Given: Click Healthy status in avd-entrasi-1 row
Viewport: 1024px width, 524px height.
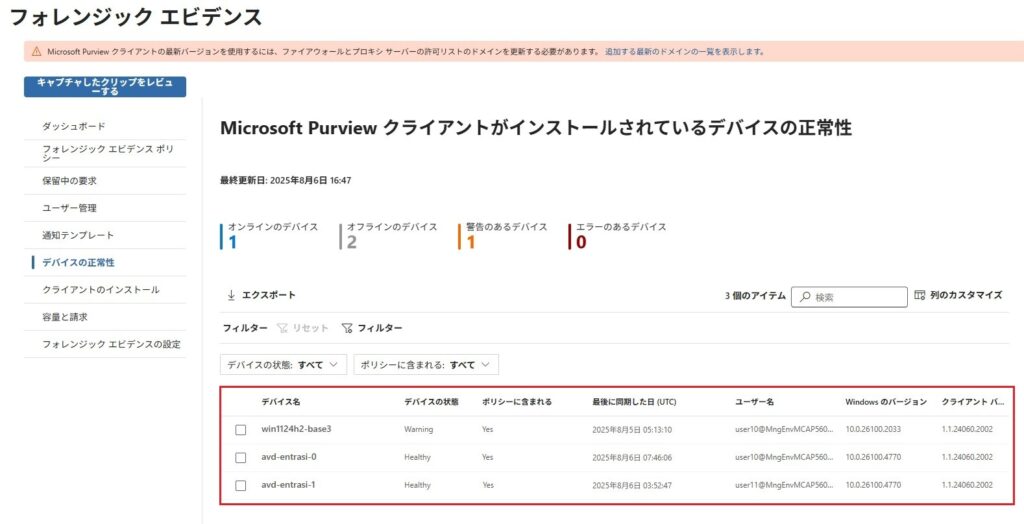Looking at the screenshot, I should click(417, 485).
